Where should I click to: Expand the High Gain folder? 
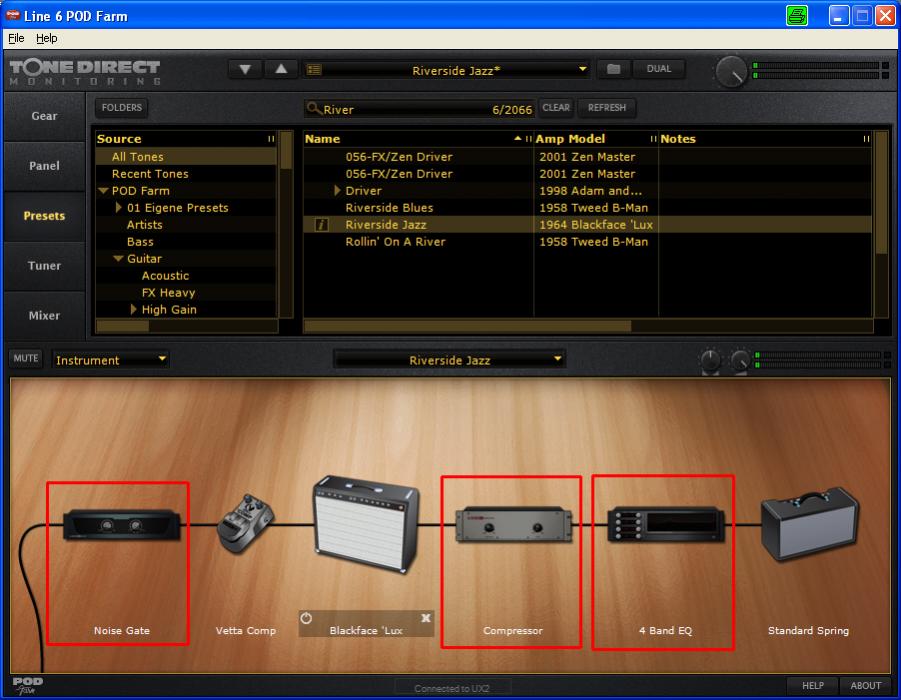pyautogui.click(x=133, y=309)
